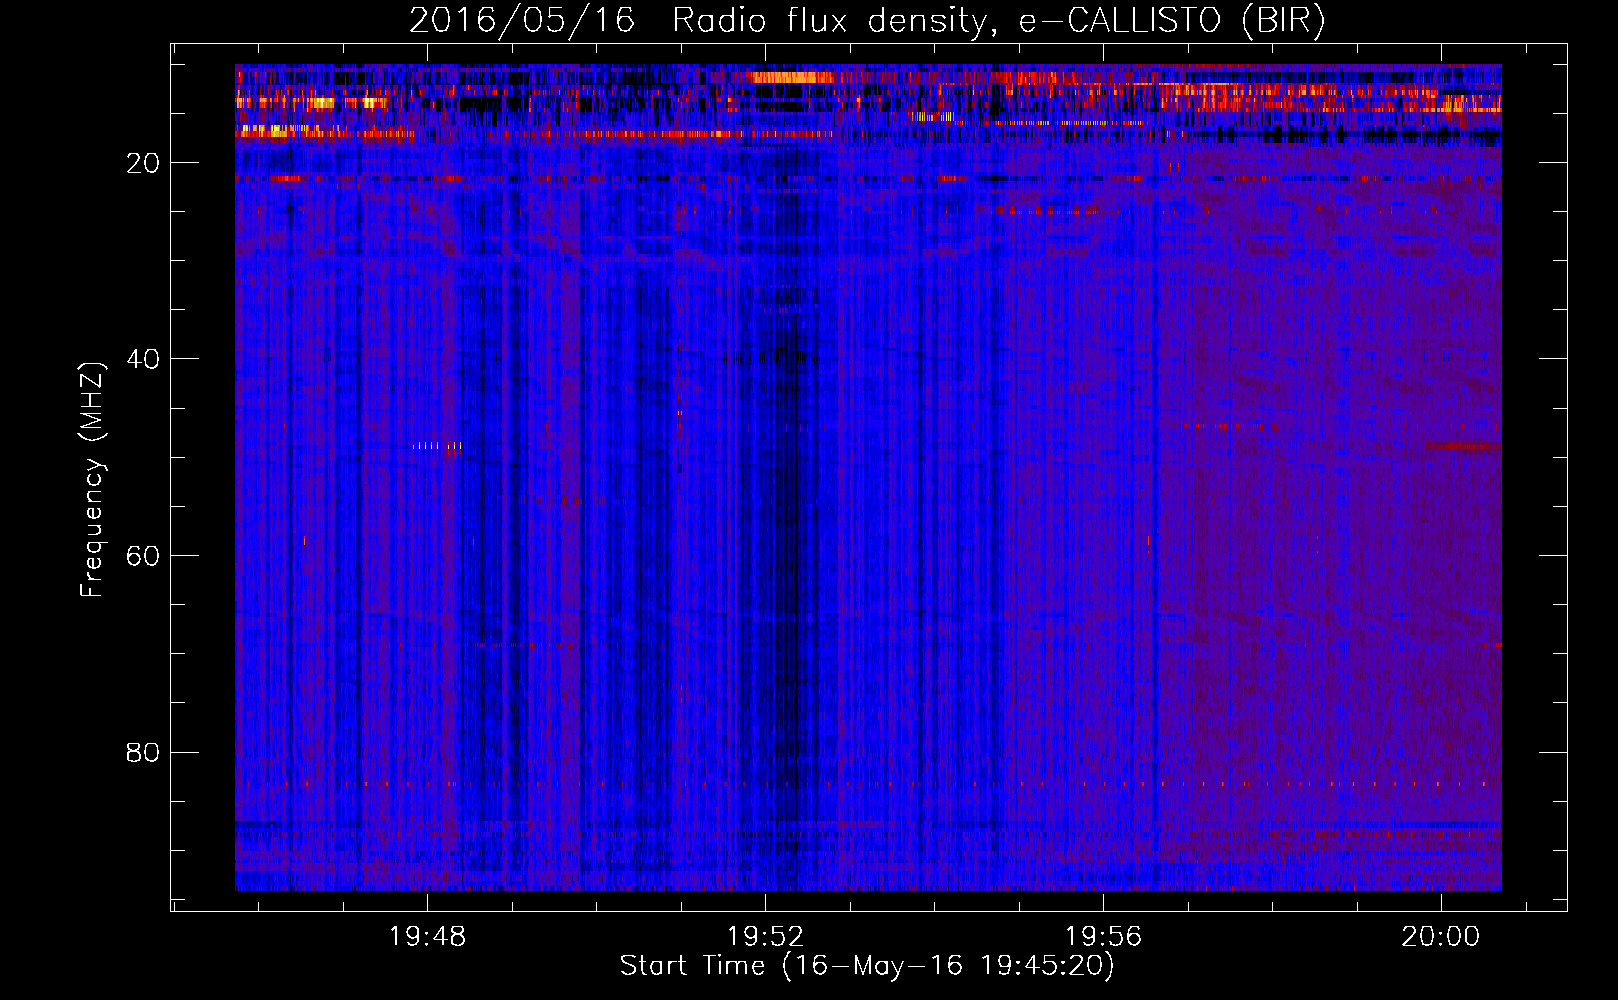This screenshot has height=1000, width=1618.
Task: Click the 'e-CALLISTO (BIR)' text in title
Action: pyautogui.click(x=1172, y=20)
